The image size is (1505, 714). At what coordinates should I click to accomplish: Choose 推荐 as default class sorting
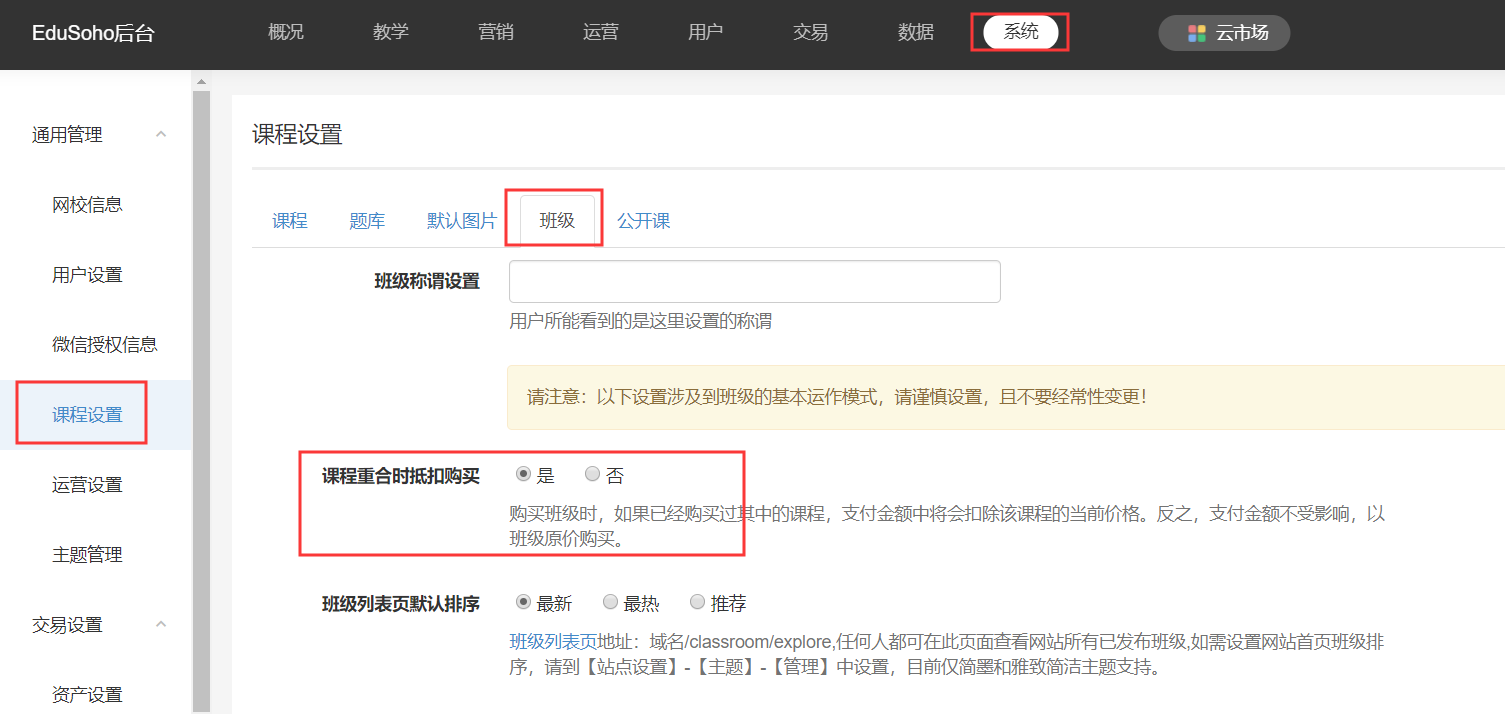(x=697, y=602)
